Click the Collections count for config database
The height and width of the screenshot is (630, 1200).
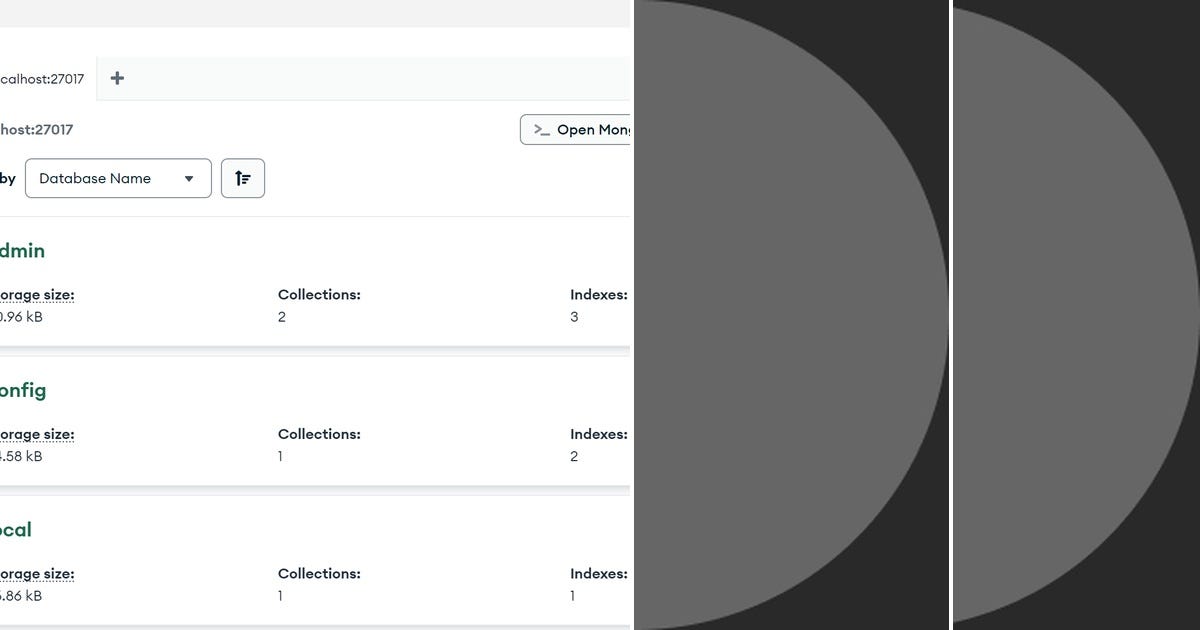pyautogui.click(x=281, y=456)
